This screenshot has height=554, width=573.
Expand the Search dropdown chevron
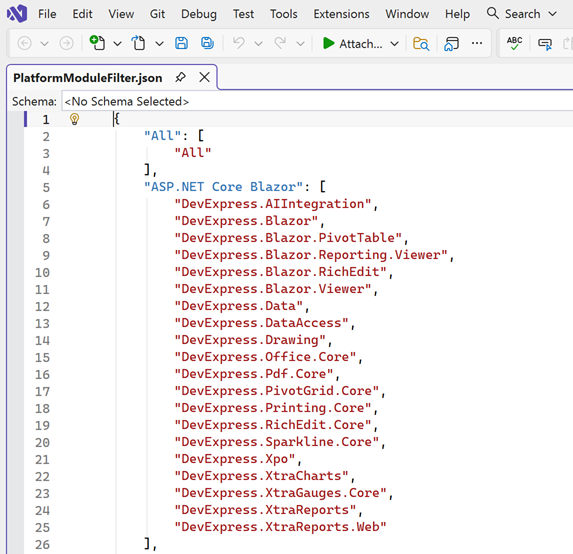click(x=553, y=14)
